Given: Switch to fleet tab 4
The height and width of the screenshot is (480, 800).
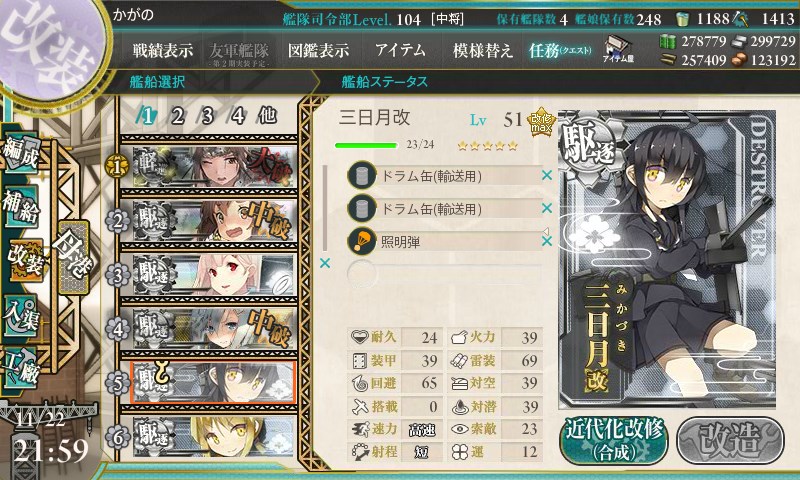Looking at the screenshot, I should point(237,116).
